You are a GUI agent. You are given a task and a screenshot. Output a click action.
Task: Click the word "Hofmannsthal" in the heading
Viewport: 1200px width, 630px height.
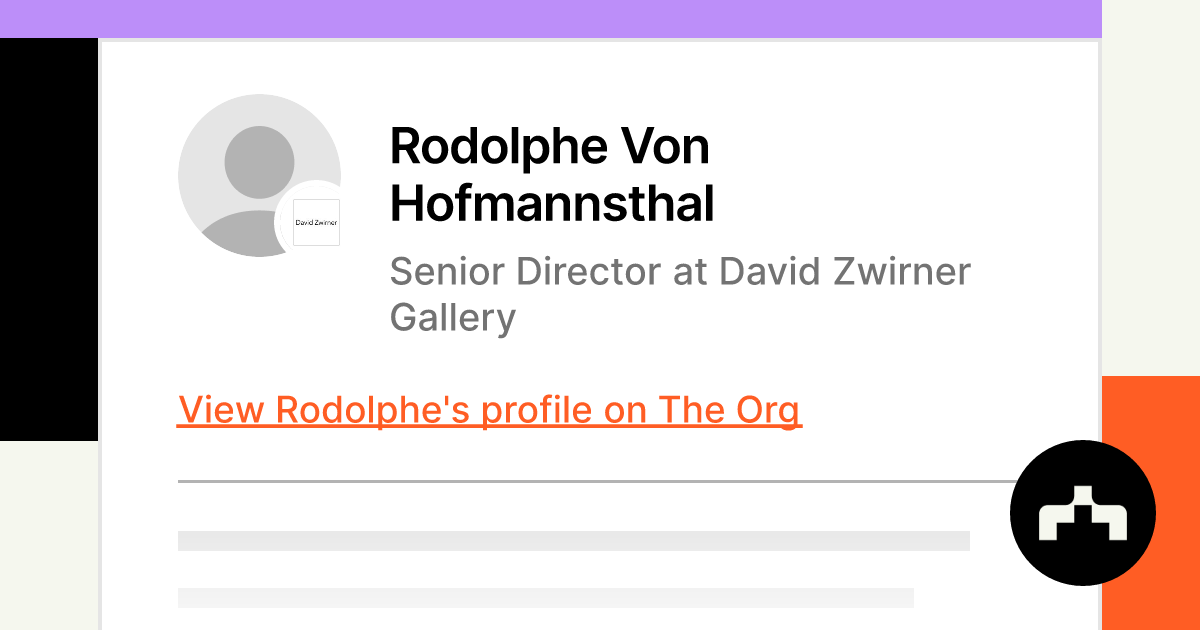(552, 204)
